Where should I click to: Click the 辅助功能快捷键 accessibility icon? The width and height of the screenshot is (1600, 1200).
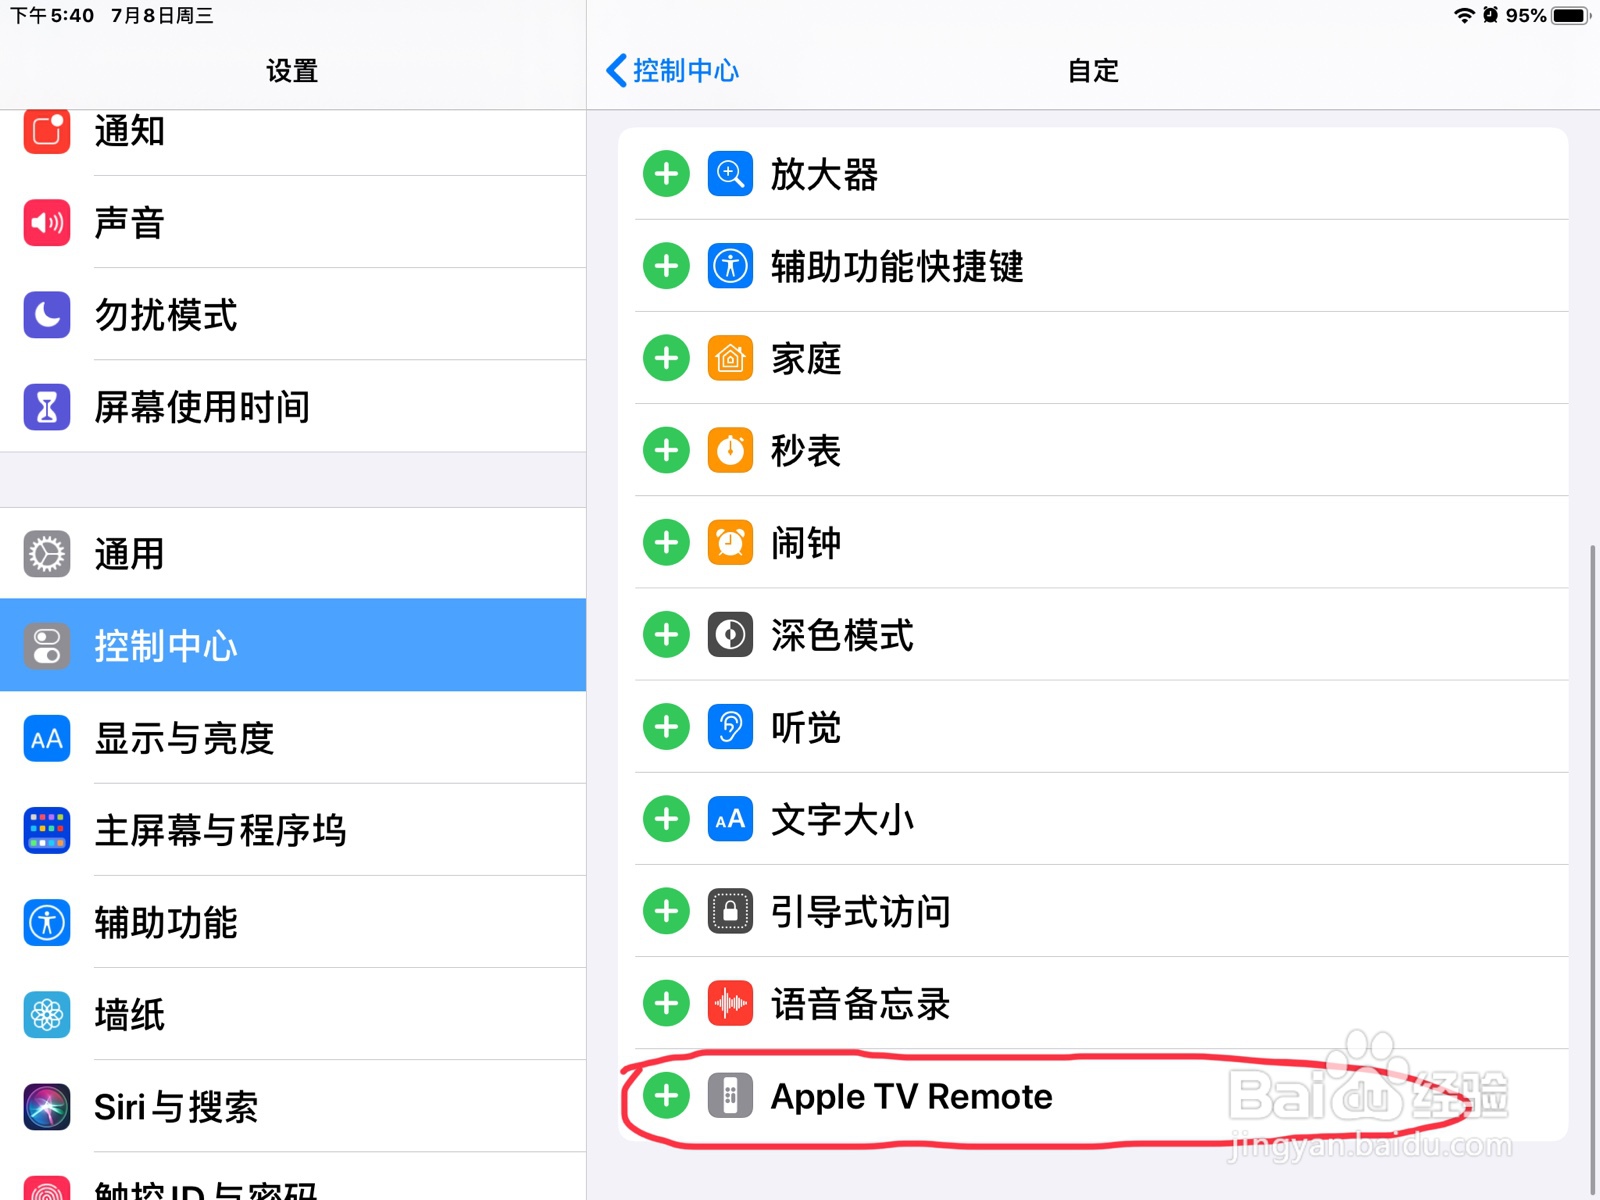coord(730,266)
